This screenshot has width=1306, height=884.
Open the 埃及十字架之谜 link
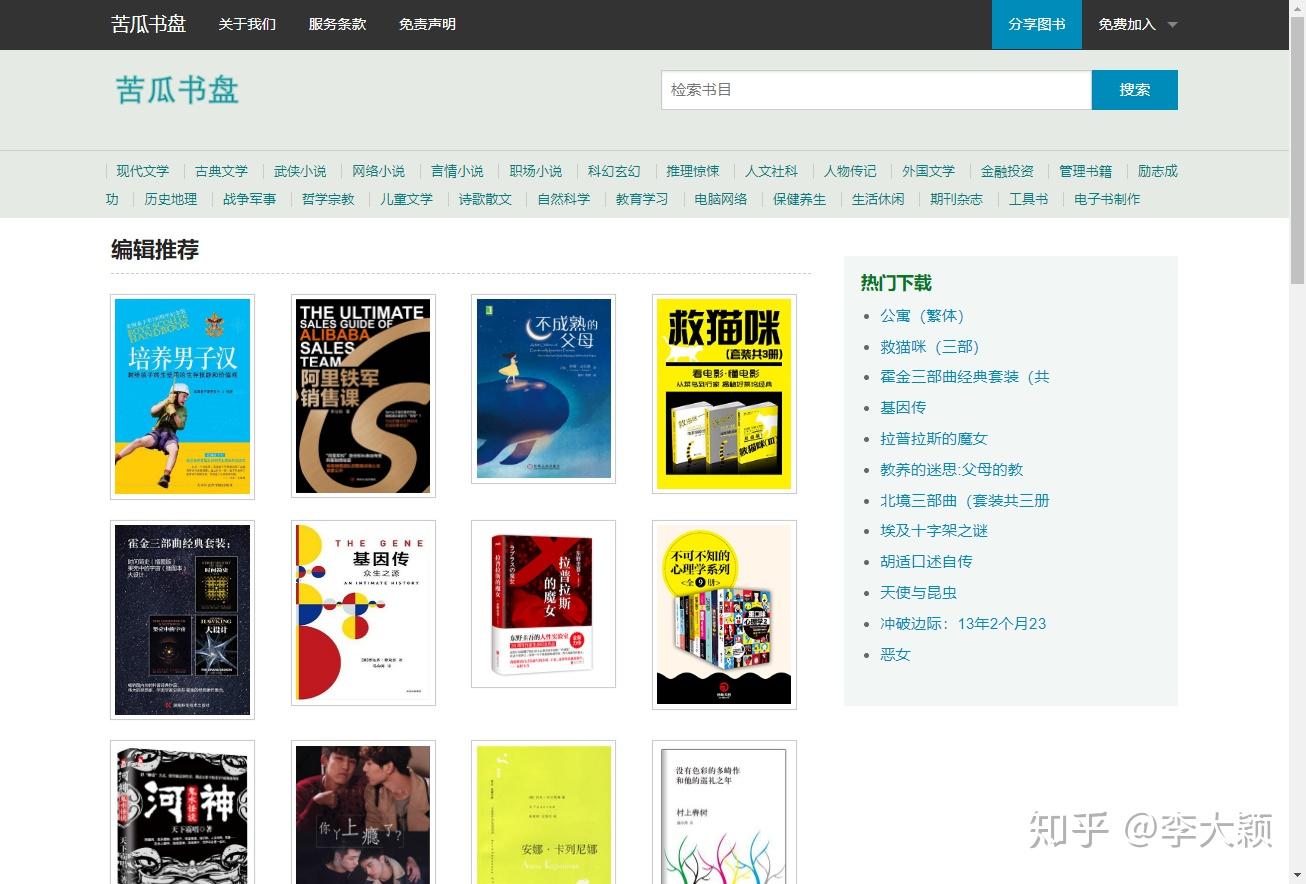pos(934,531)
